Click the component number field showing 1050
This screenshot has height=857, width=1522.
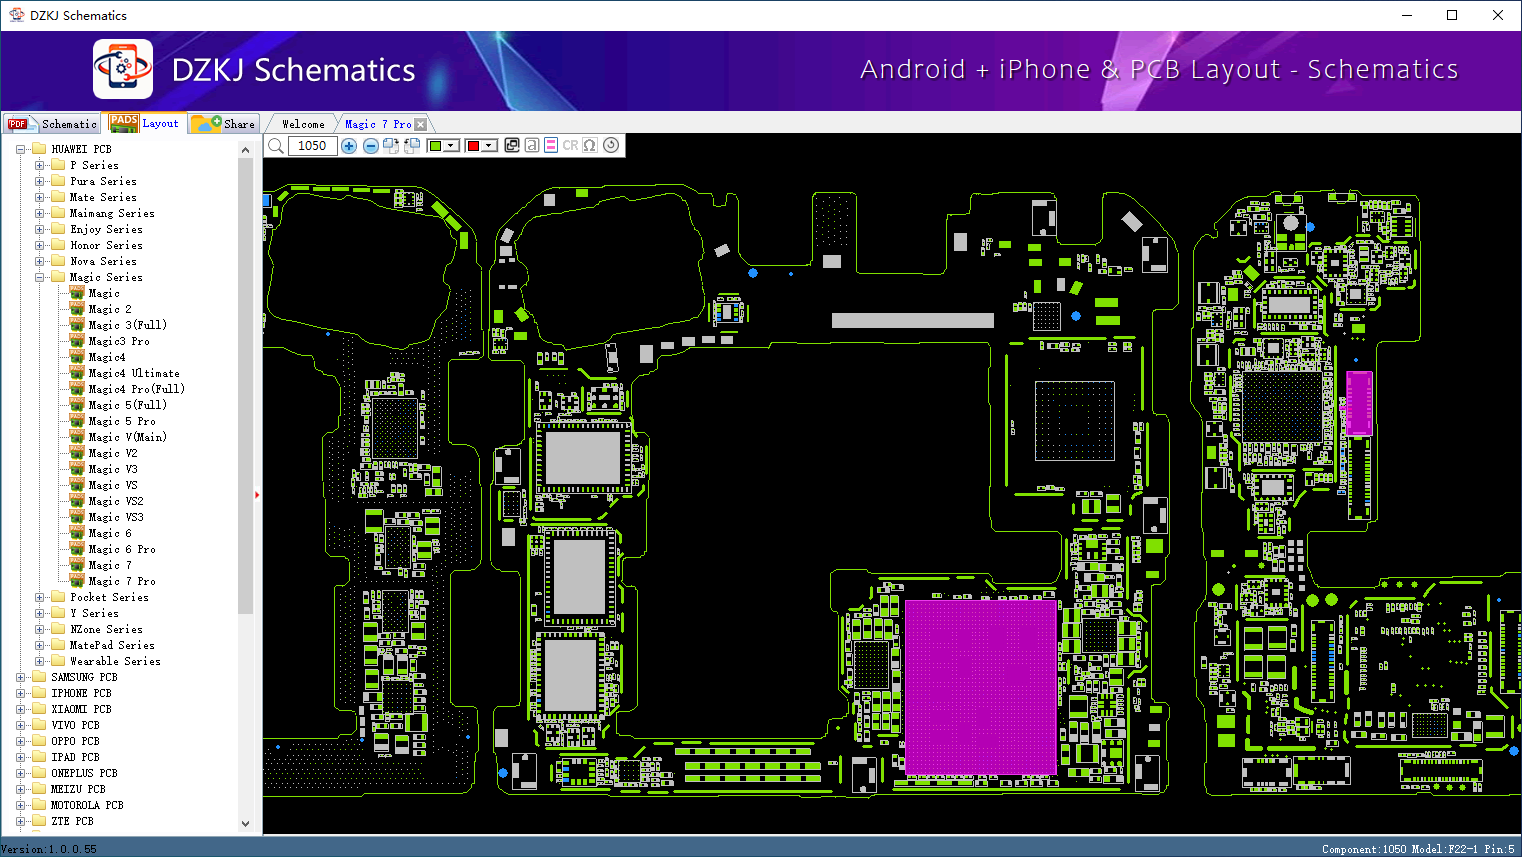tap(312, 146)
